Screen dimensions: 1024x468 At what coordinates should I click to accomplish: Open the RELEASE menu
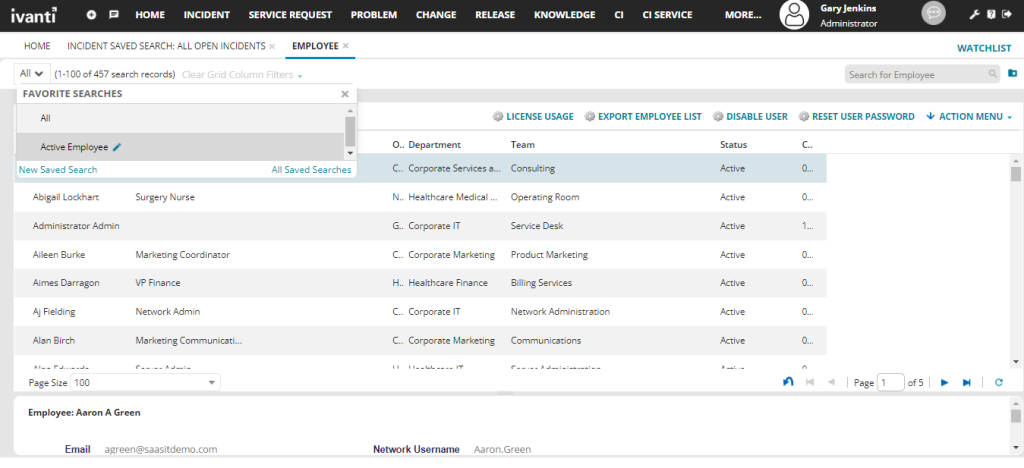495,14
